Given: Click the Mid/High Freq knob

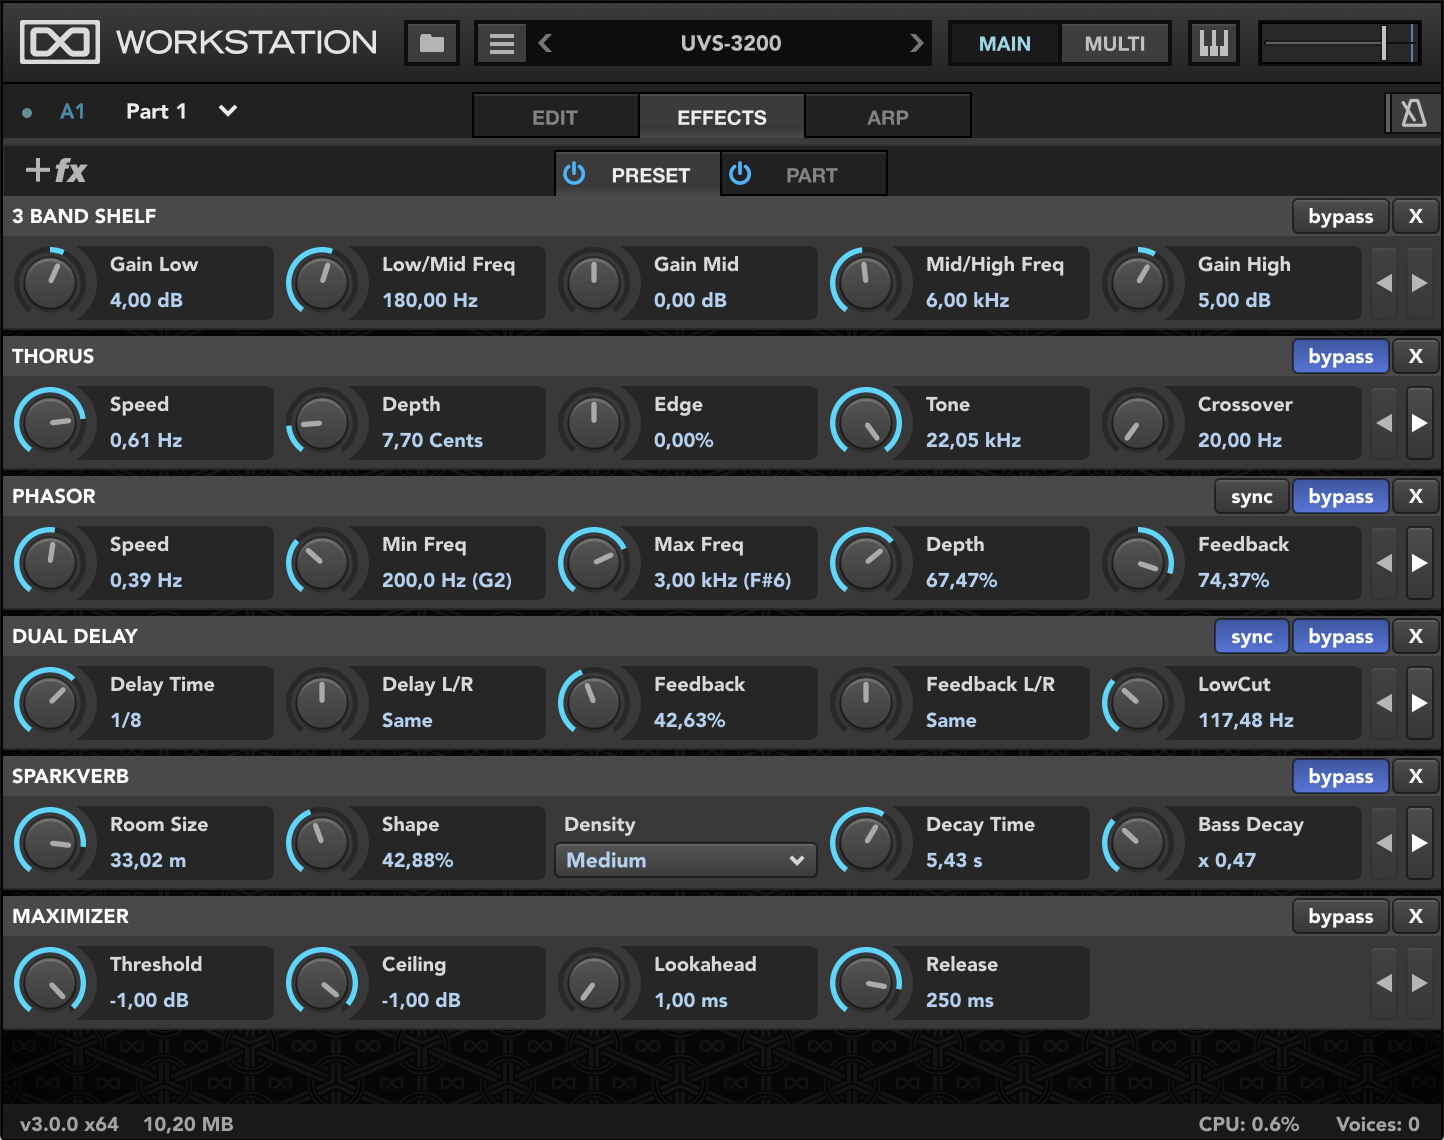Looking at the screenshot, I should pyautogui.click(x=866, y=283).
